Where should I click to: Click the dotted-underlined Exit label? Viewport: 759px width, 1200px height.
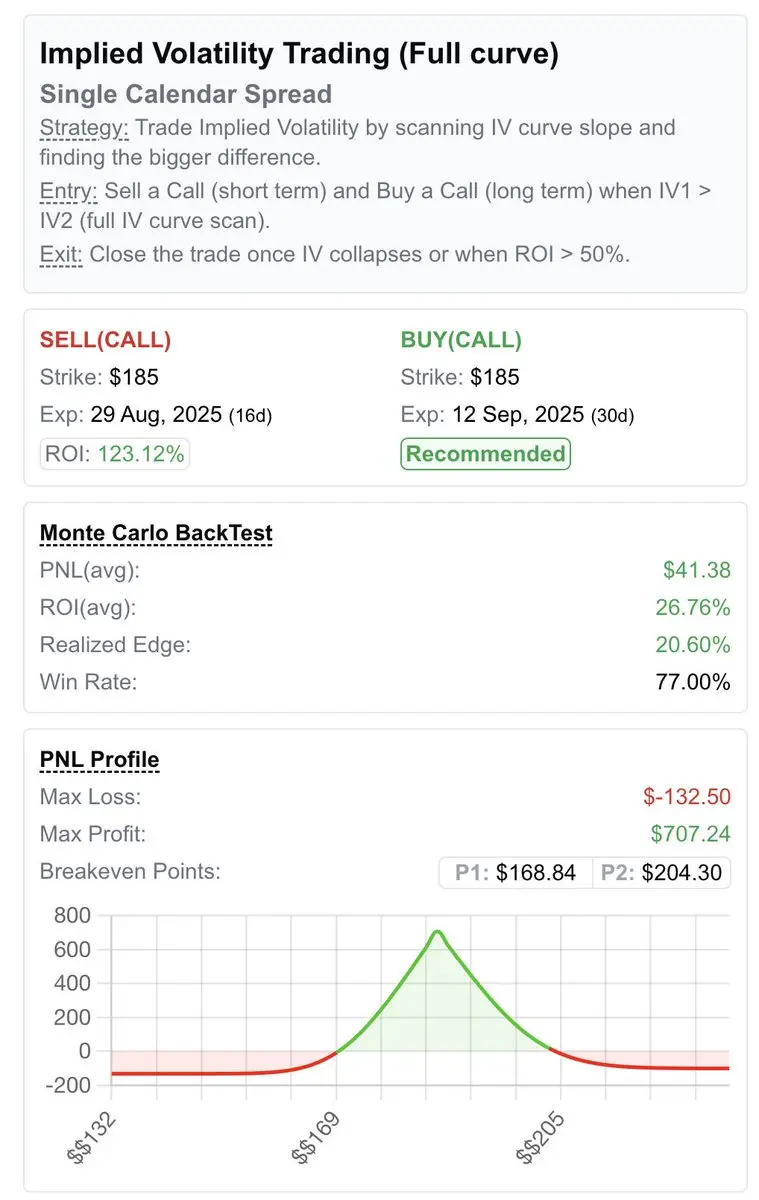(x=62, y=254)
